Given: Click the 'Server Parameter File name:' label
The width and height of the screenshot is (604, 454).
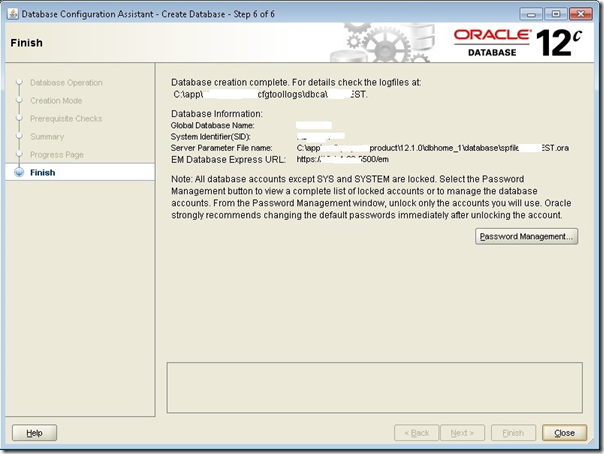Looking at the screenshot, I should (x=221, y=148).
